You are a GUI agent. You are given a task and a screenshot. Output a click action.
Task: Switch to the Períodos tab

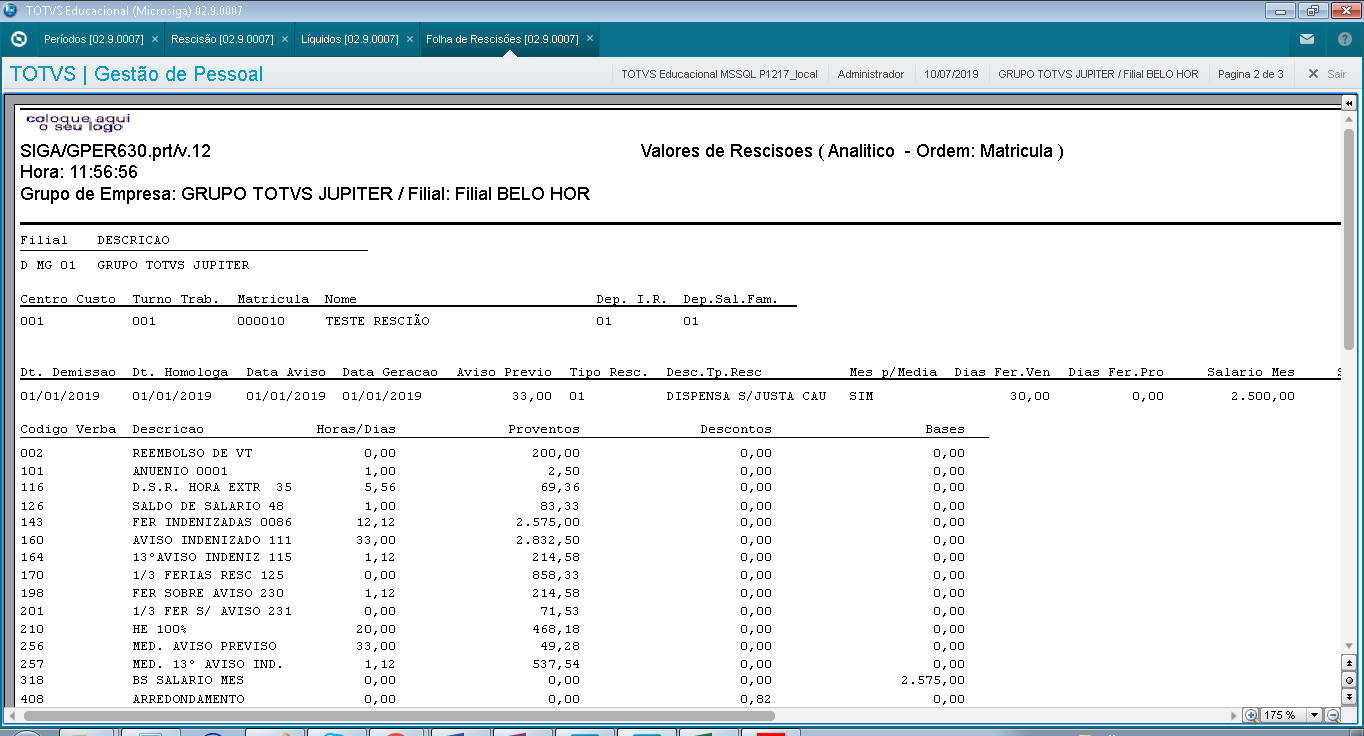pos(93,39)
